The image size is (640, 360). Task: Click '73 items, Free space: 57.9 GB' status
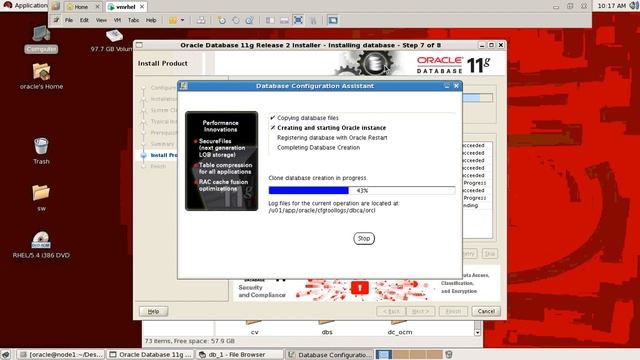coord(190,341)
